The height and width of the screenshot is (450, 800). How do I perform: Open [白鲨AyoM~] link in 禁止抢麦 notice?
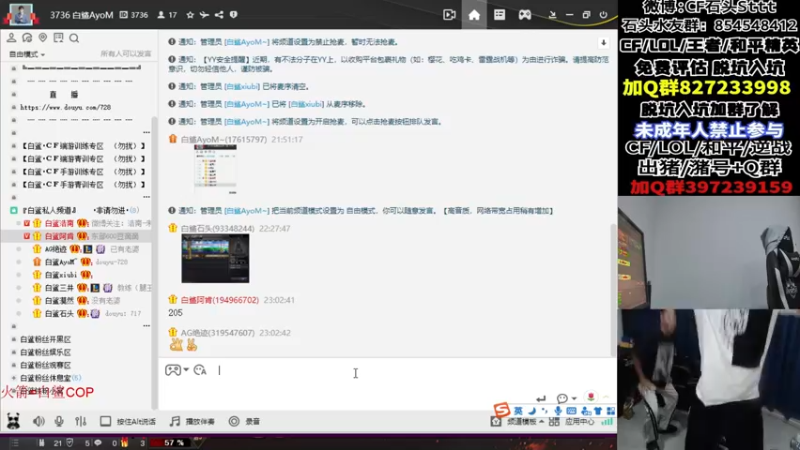pyautogui.click(x=246, y=42)
